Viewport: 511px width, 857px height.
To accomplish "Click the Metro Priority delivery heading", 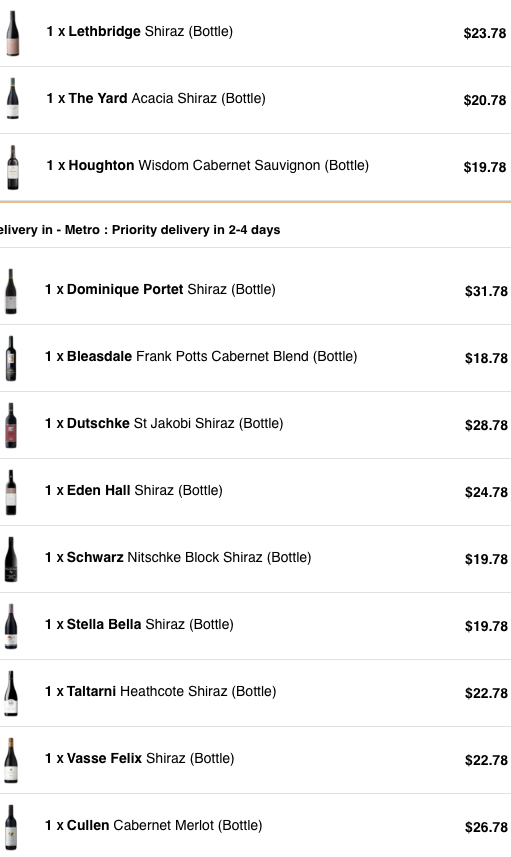I will pos(140,230).
